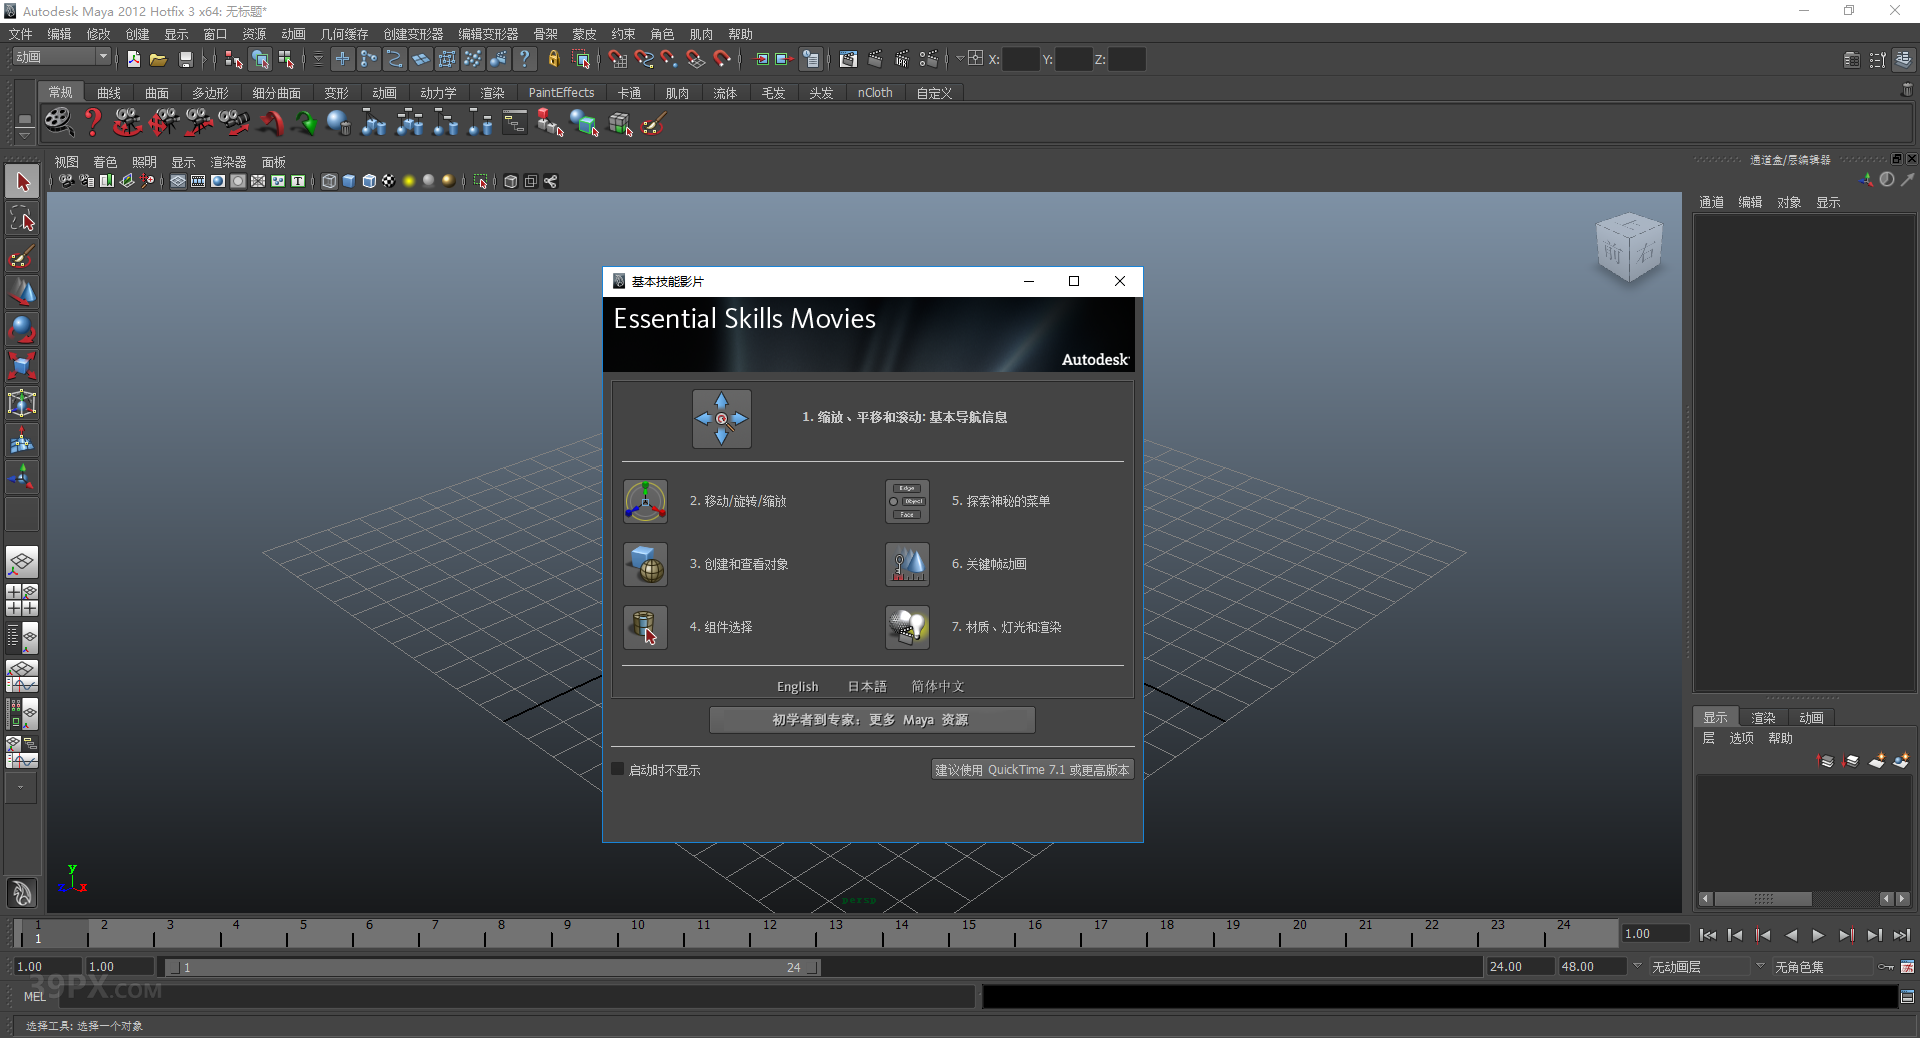This screenshot has height=1038, width=1920.
Task: Open movie 2 Move/Rotate/Scale icon
Action: coord(646,501)
